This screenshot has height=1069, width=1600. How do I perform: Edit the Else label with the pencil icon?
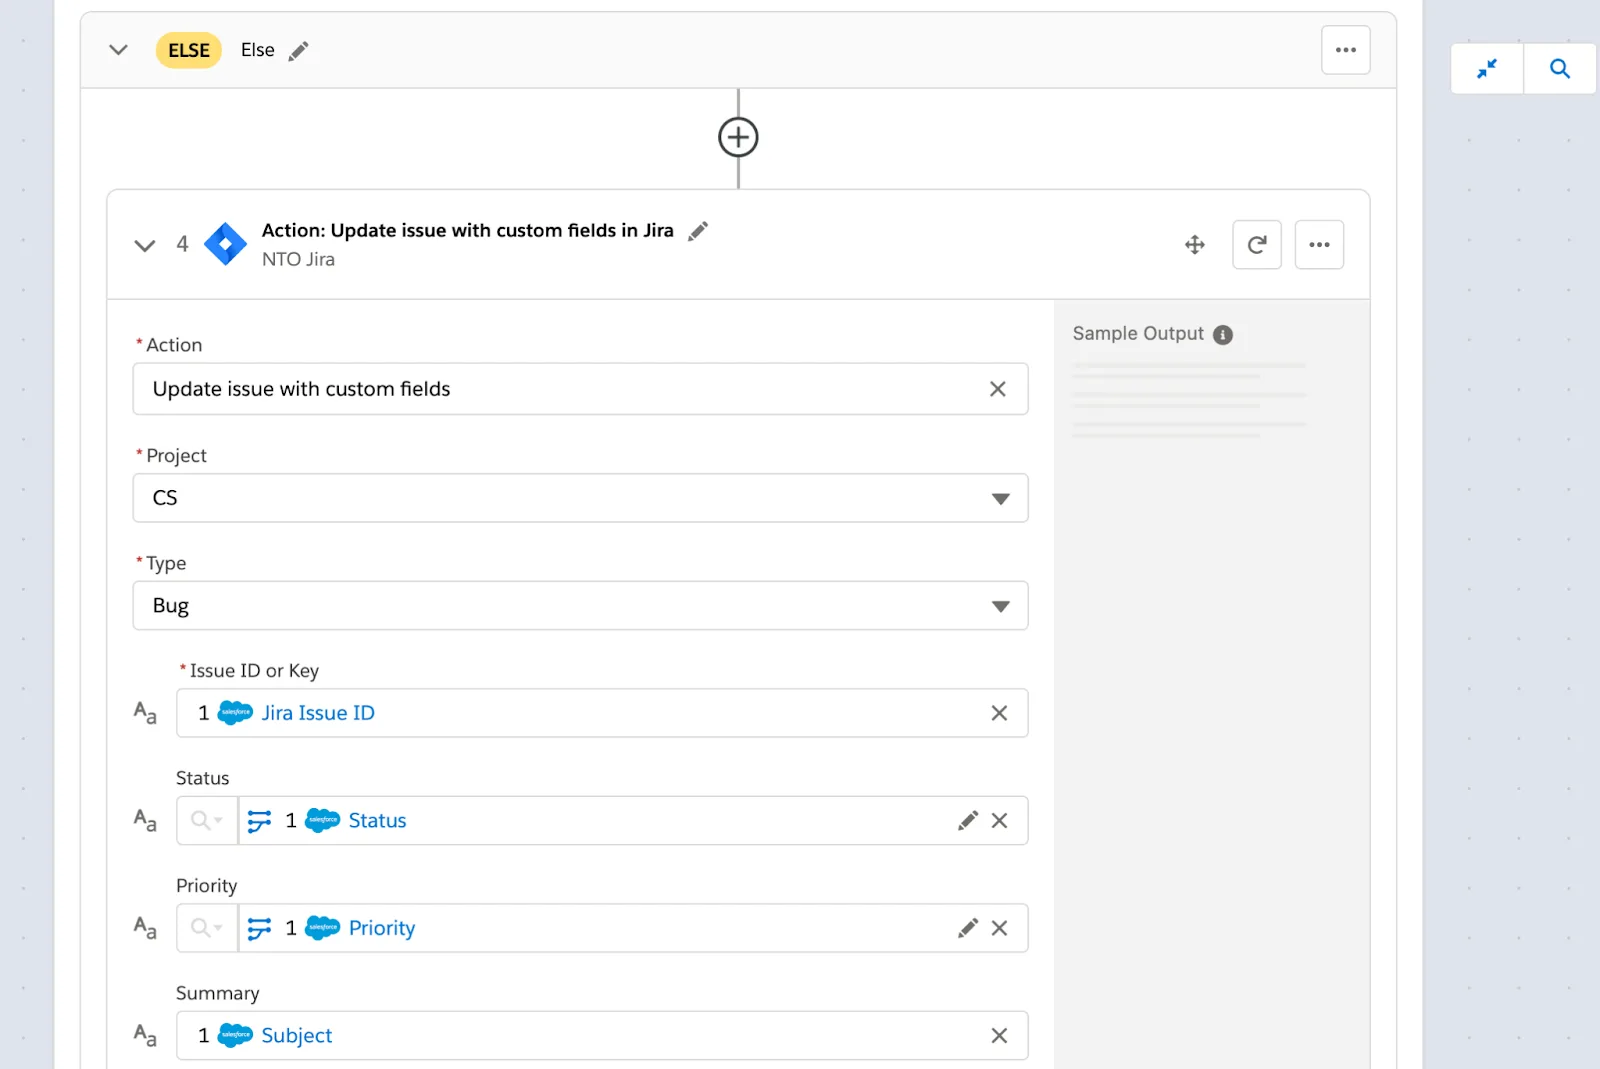(x=298, y=50)
